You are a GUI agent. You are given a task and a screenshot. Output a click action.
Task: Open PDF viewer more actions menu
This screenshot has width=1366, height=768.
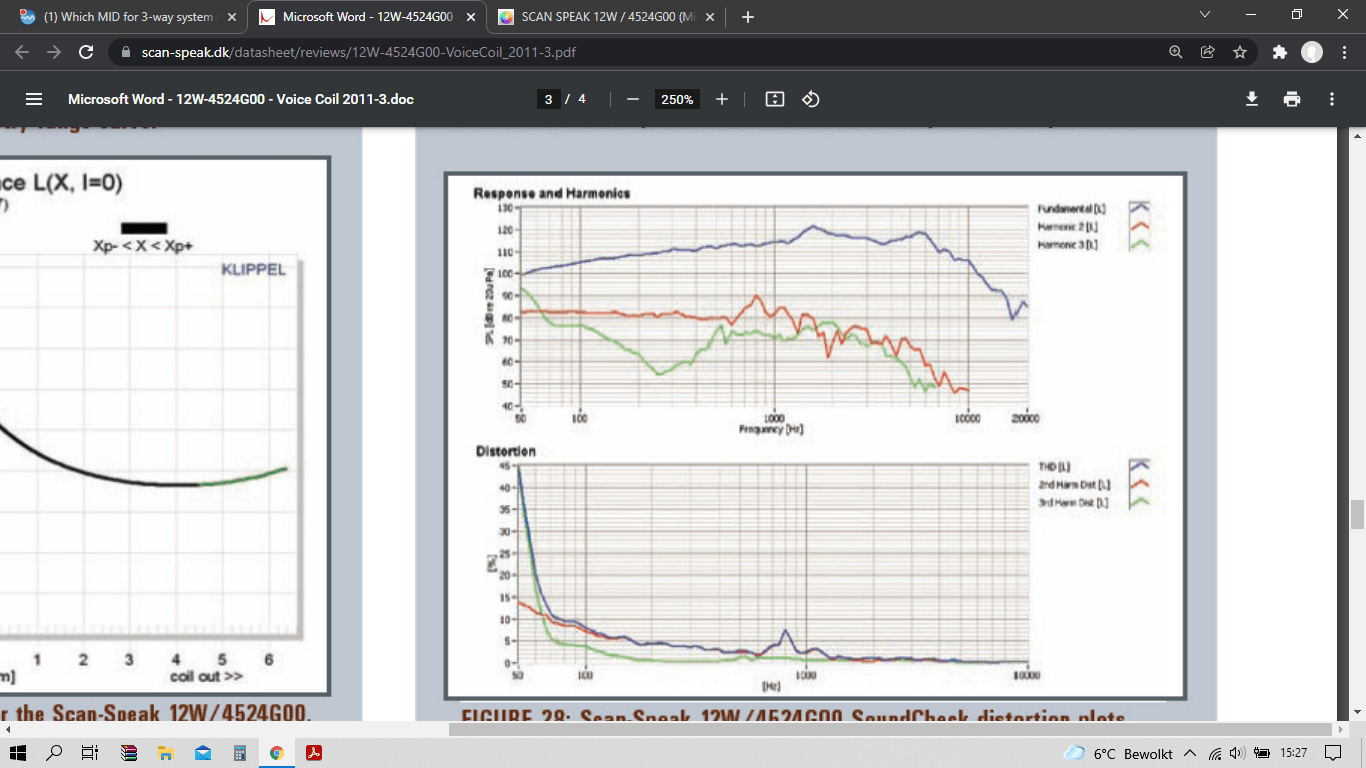tap(1332, 99)
